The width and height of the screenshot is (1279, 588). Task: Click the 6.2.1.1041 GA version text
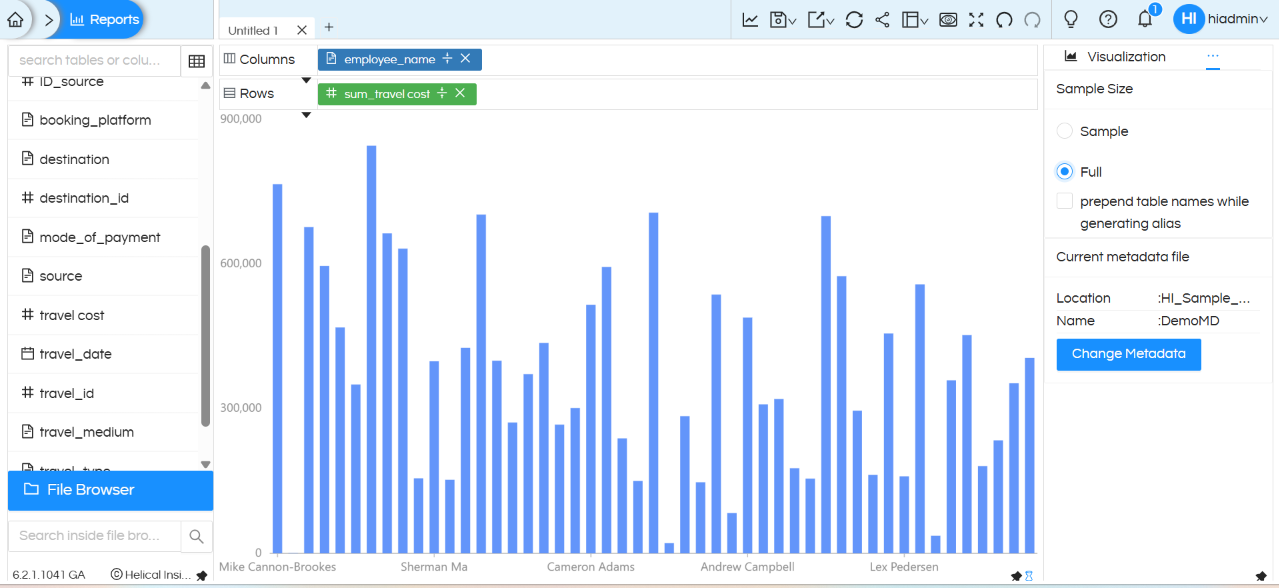(x=49, y=575)
